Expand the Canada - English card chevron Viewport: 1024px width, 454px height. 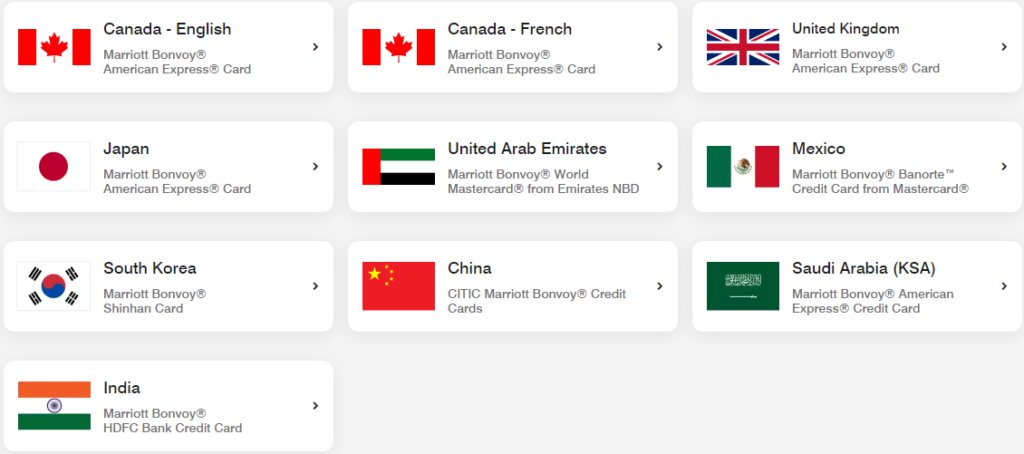(x=315, y=47)
